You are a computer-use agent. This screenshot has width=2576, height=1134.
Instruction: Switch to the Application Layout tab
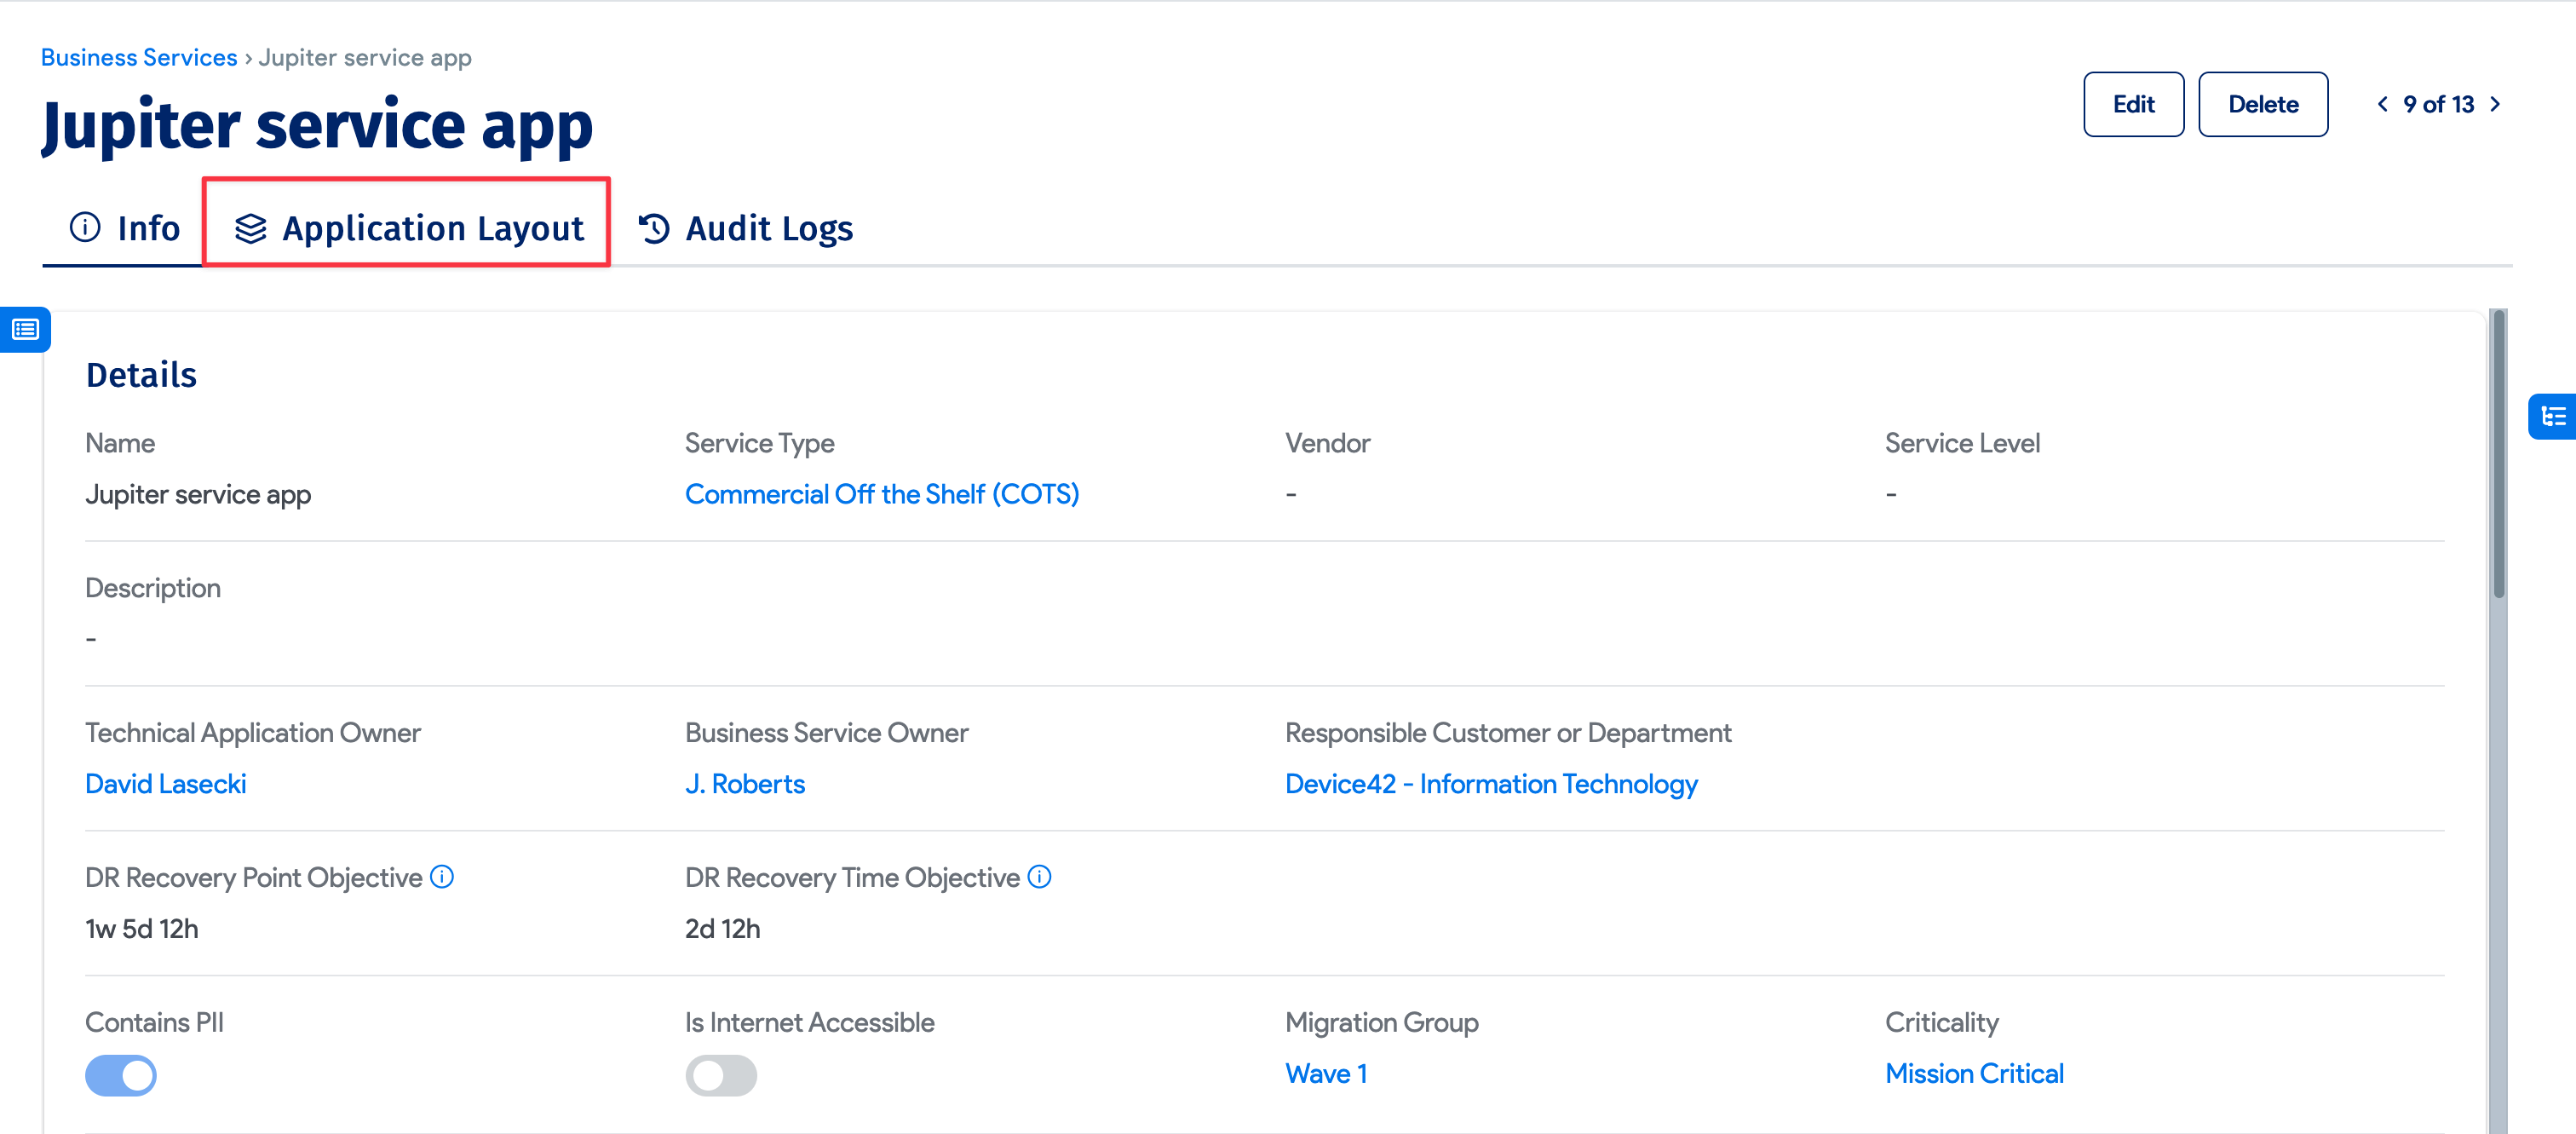pos(434,228)
